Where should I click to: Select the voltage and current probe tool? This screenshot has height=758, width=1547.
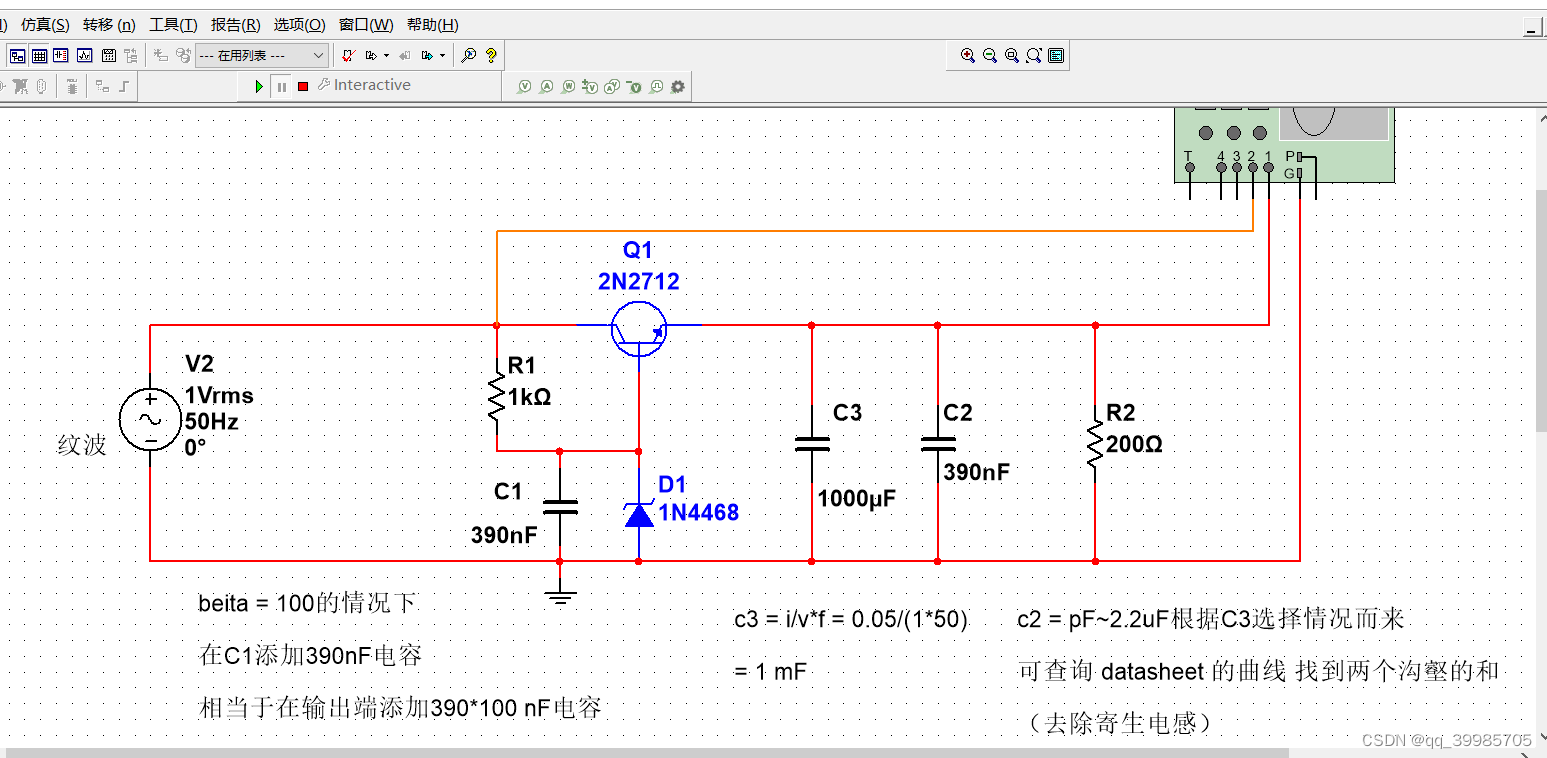coord(612,86)
